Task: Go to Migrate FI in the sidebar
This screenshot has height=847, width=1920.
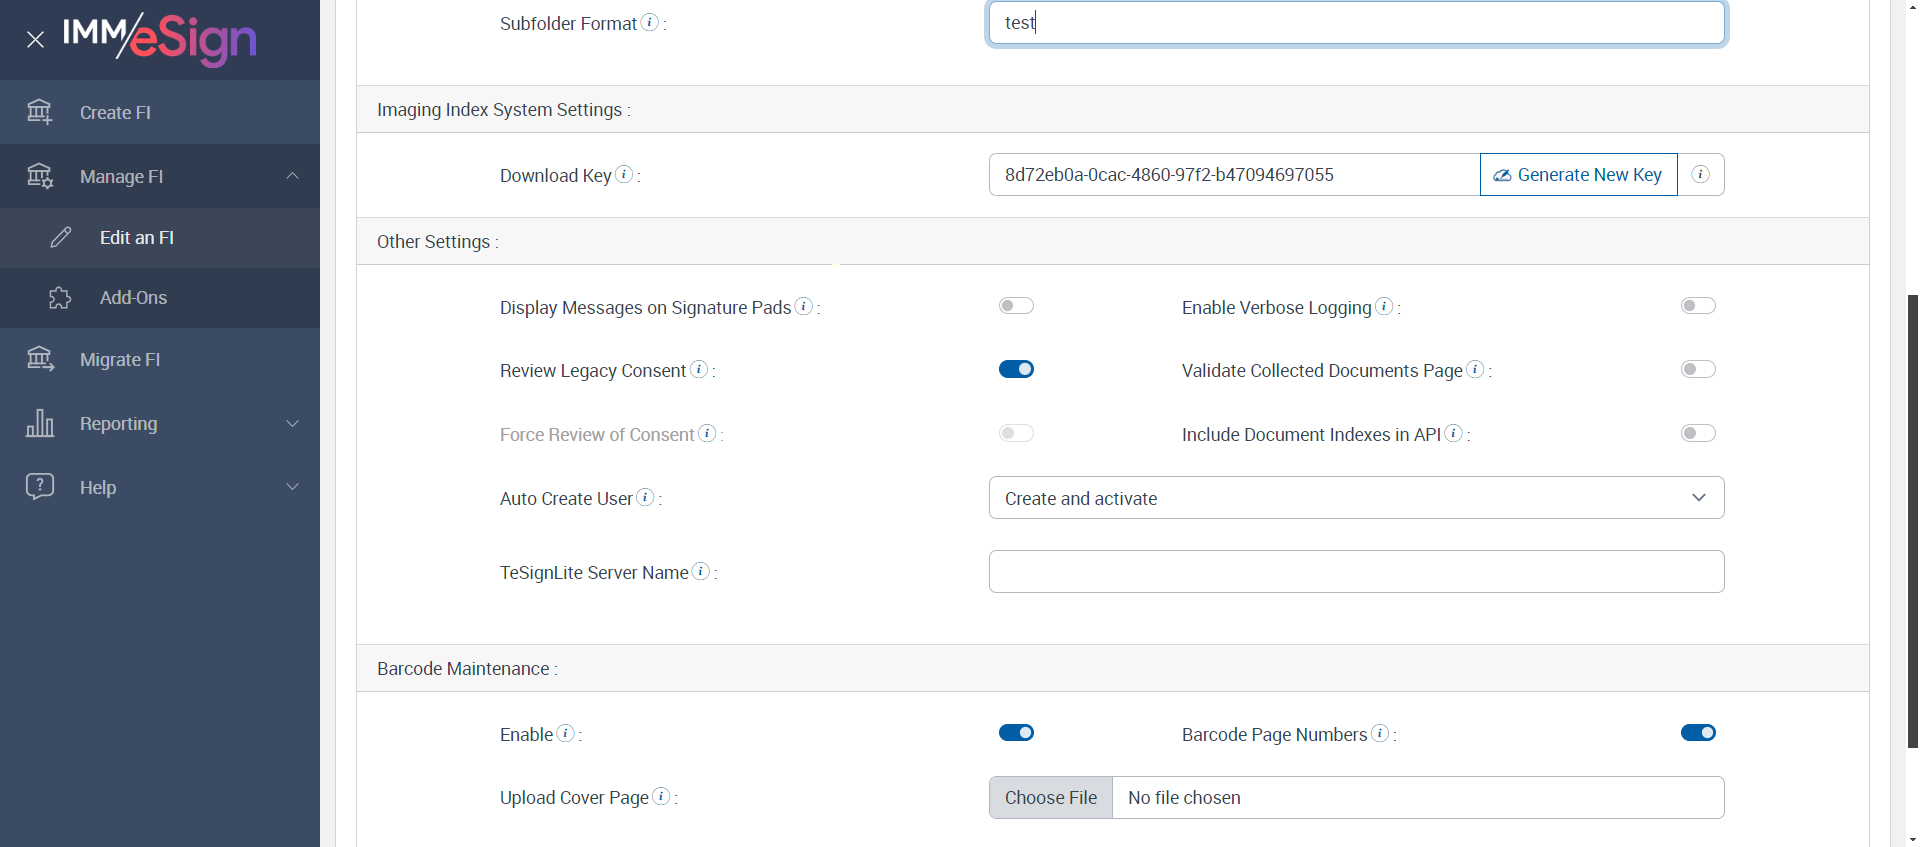Action: point(120,360)
